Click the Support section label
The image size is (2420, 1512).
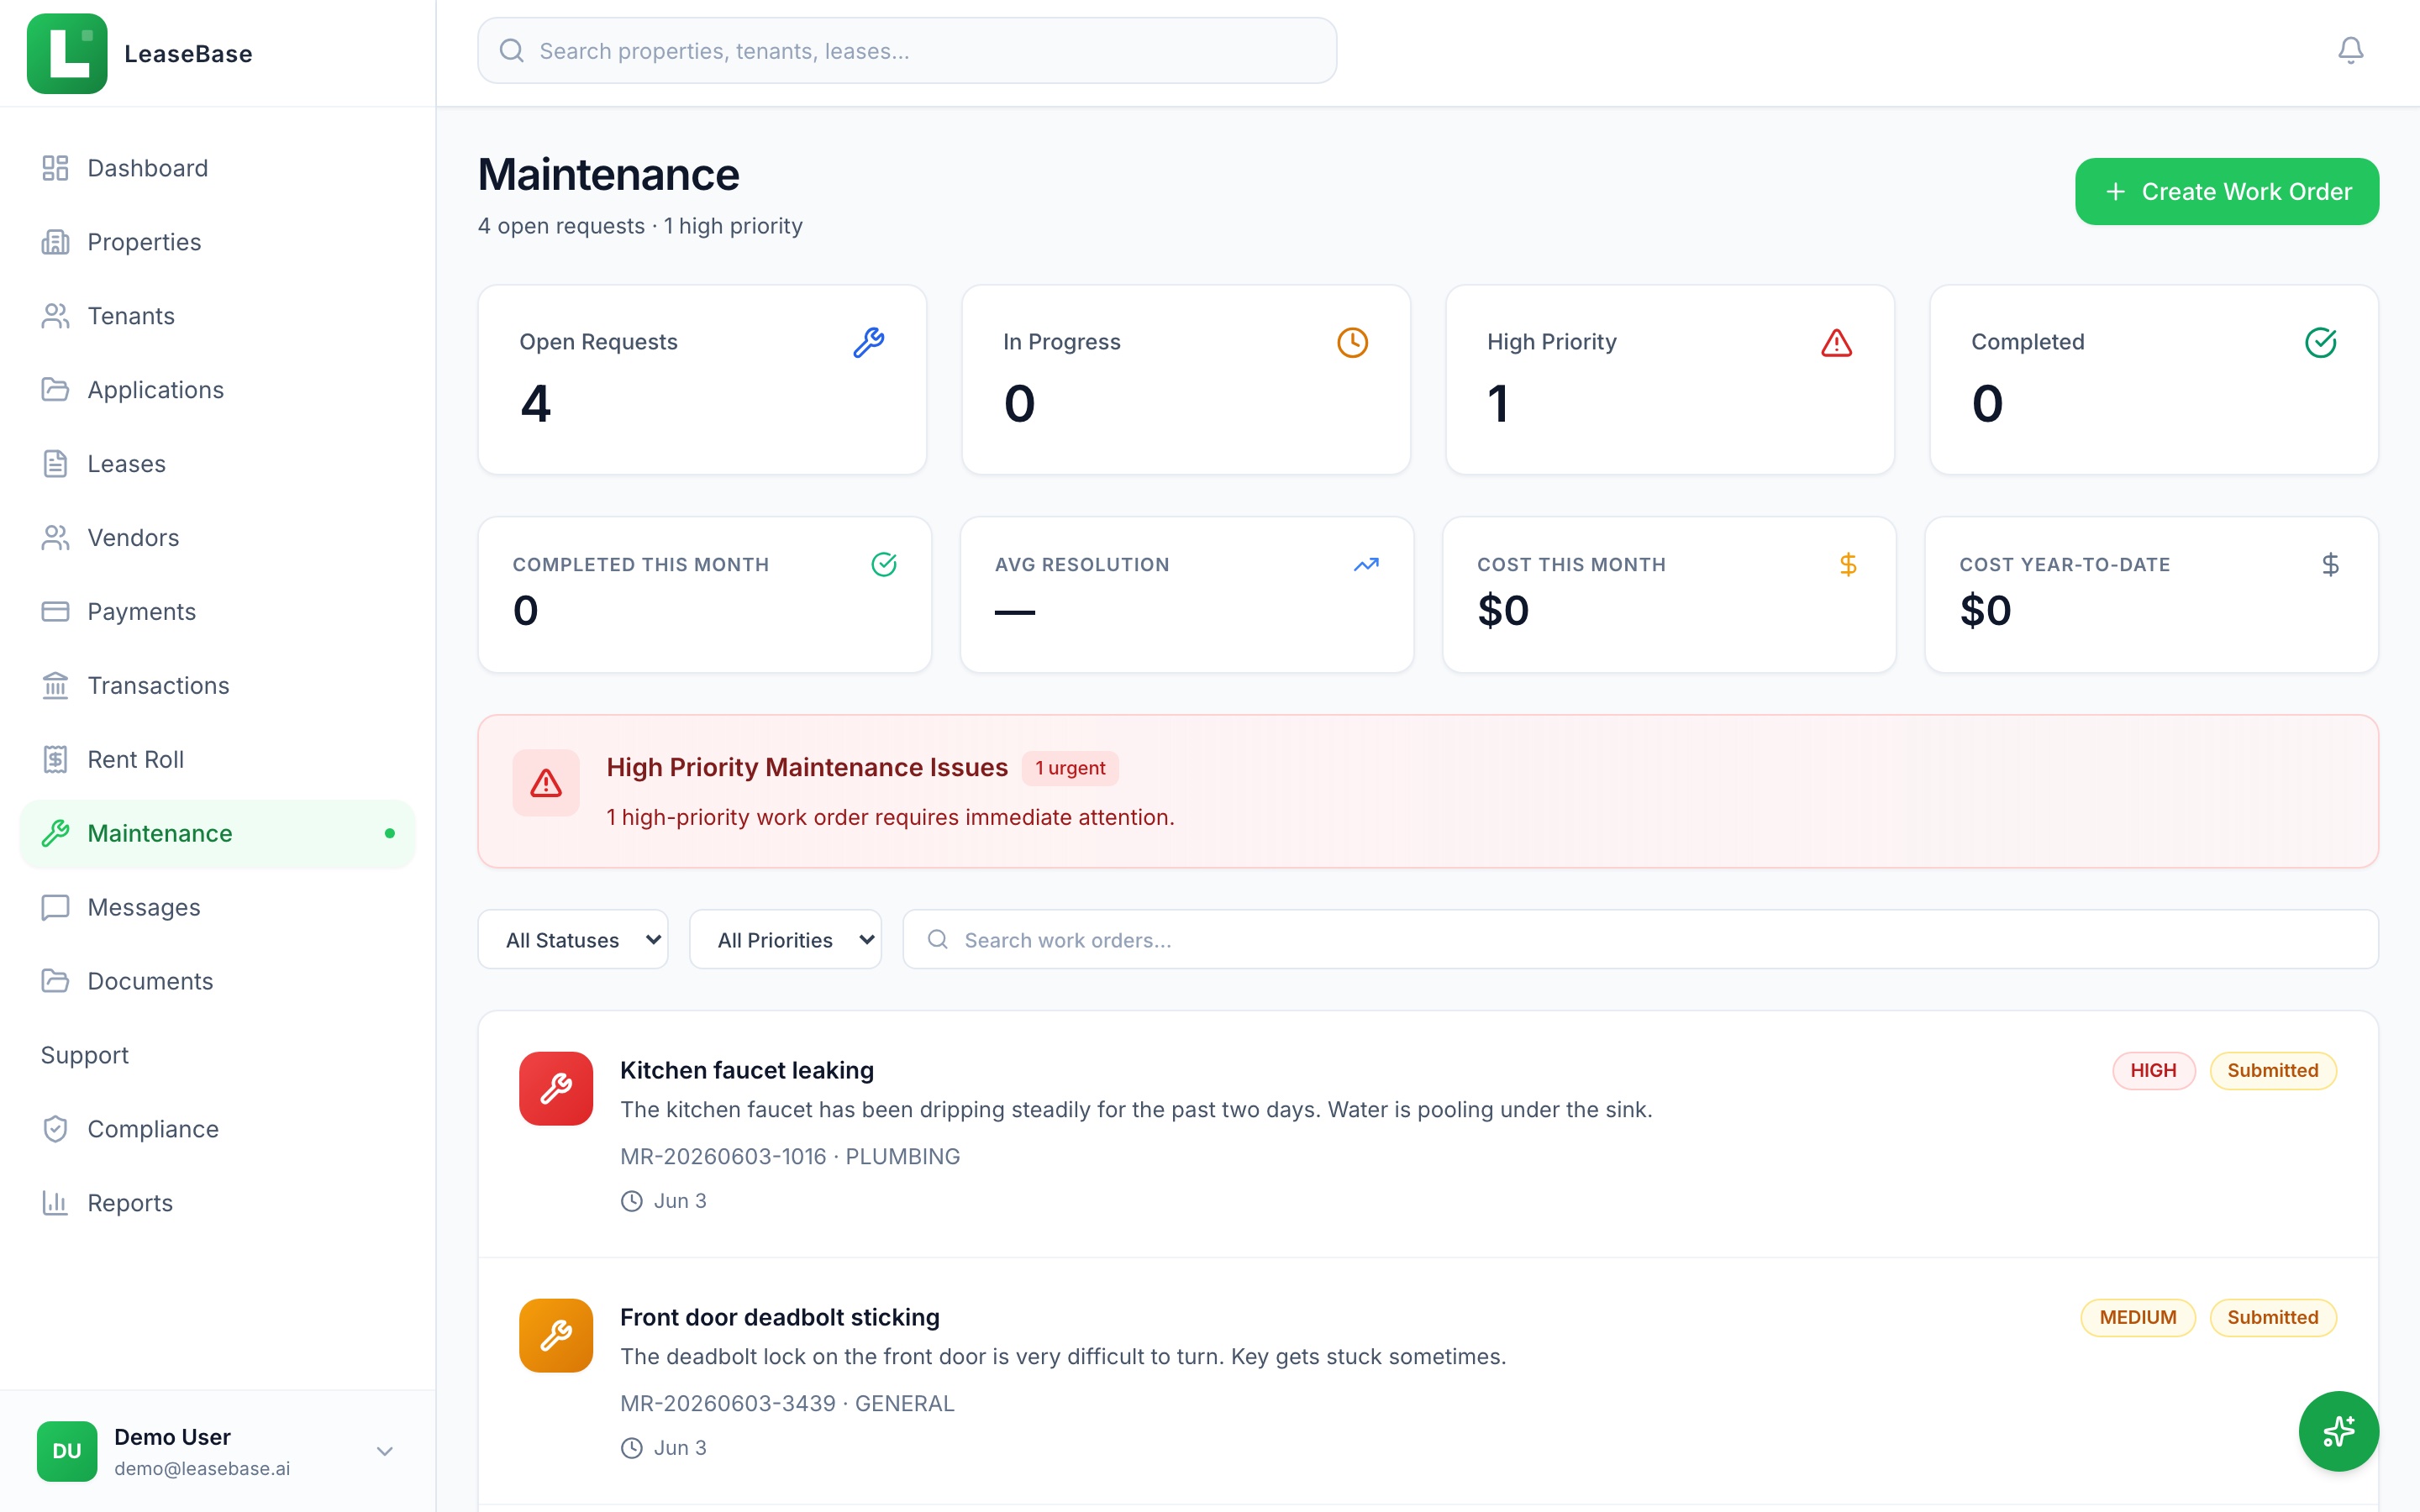(x=85, y=1055)
